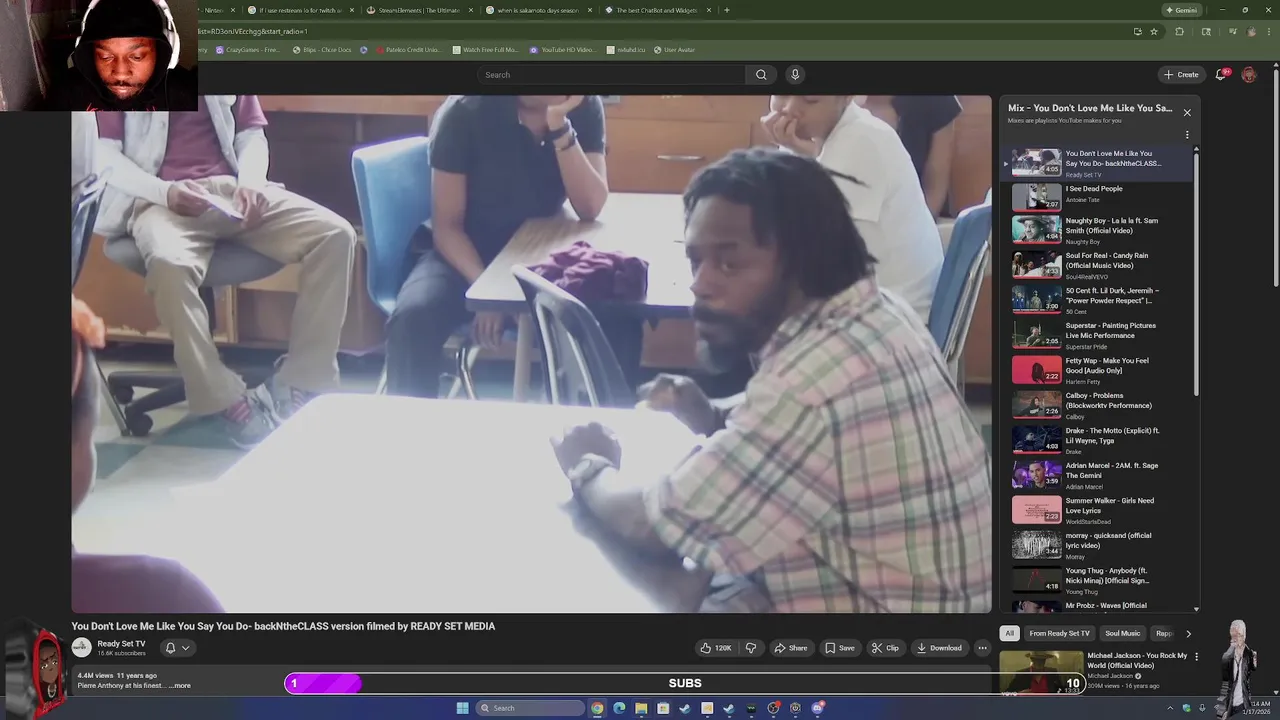1280x720 pixels.
Task: Open Ready Set TV channel name link
Action: tap(121, 644)
